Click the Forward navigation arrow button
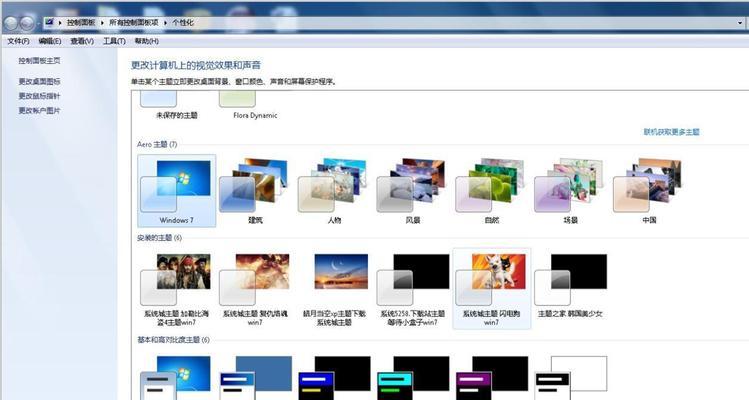Image resolution: width=749 pixels, height=400 pixels. point(27,23)
